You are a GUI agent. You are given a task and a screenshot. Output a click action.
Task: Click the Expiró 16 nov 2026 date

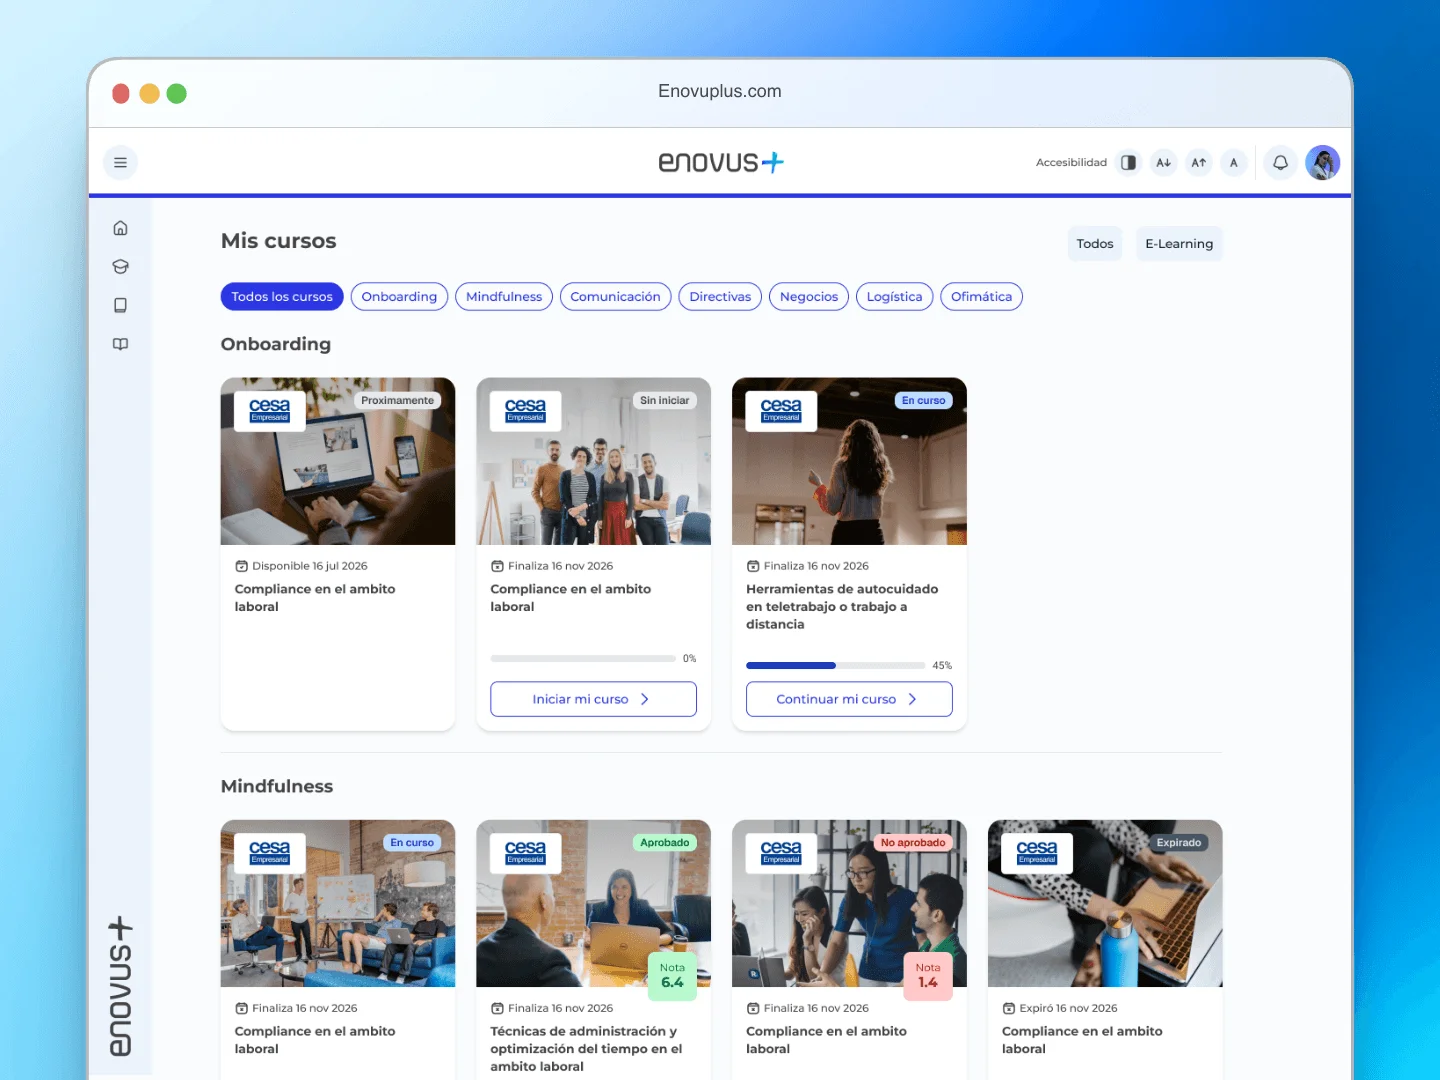(1068, 1008)
